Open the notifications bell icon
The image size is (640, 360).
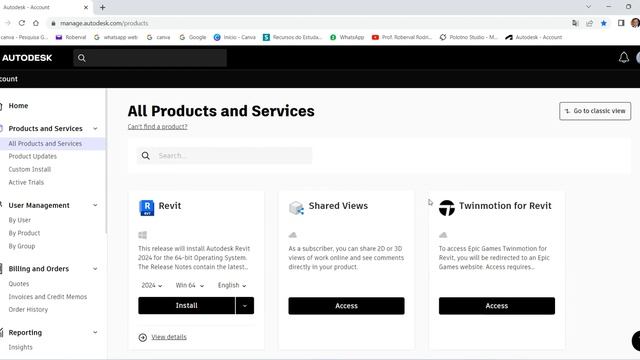tap(624, 58)
